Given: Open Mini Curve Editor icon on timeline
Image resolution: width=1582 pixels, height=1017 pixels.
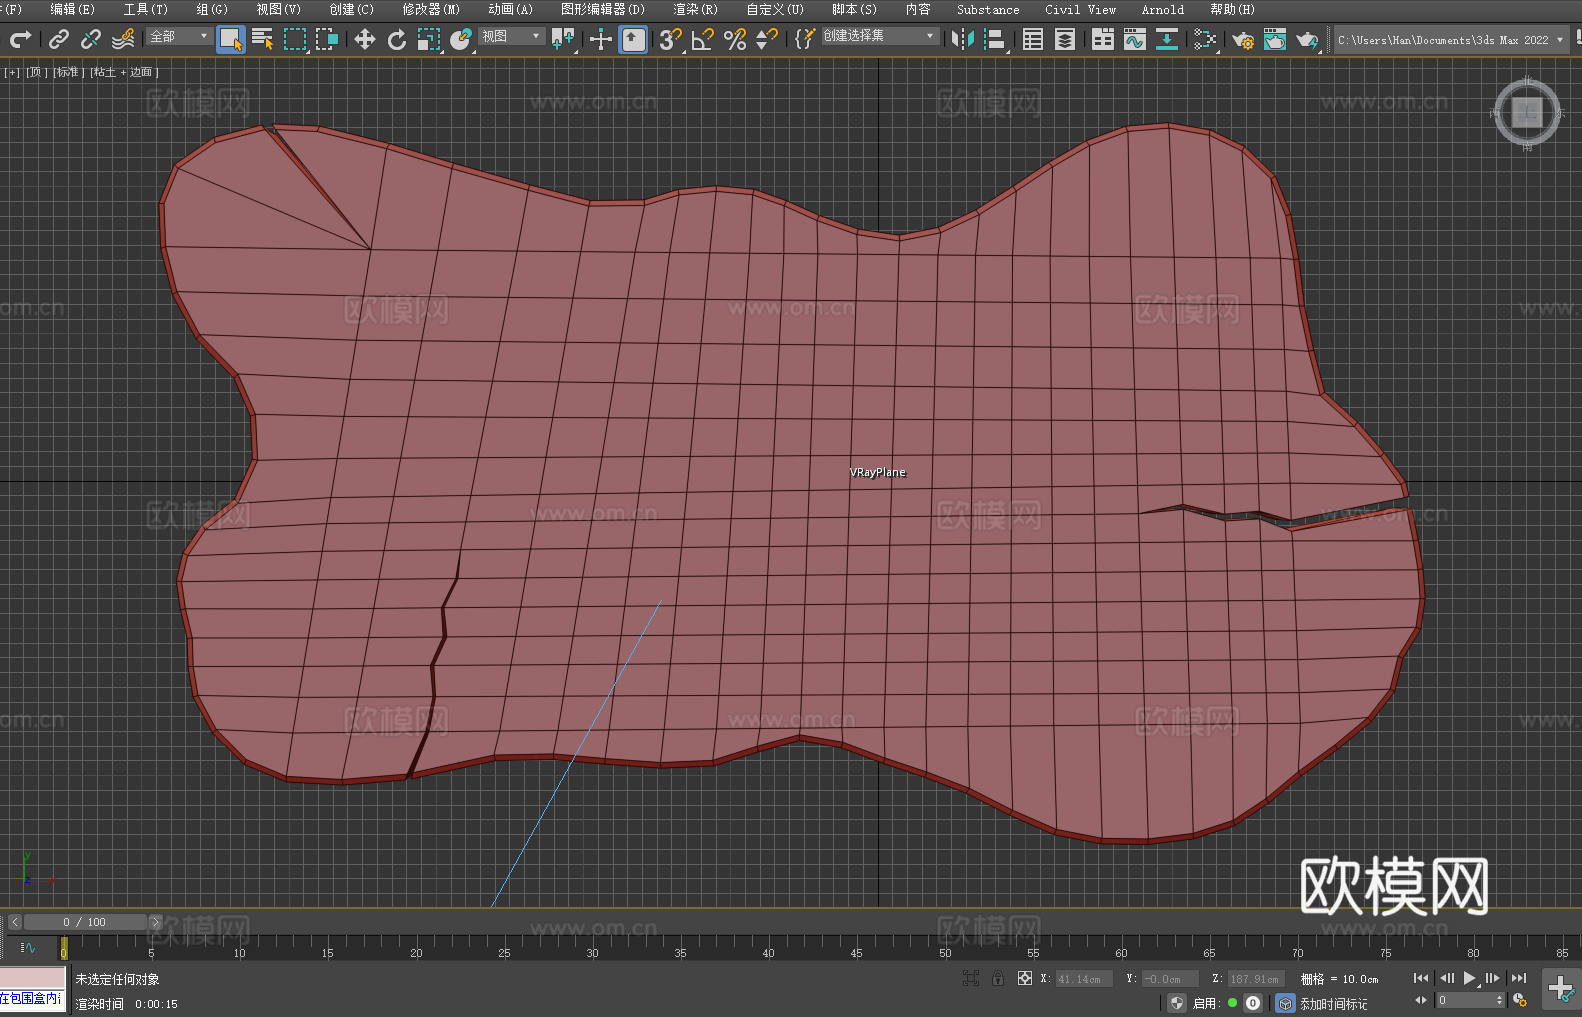Looking at the screenshot, I should [x=28, y=947].
